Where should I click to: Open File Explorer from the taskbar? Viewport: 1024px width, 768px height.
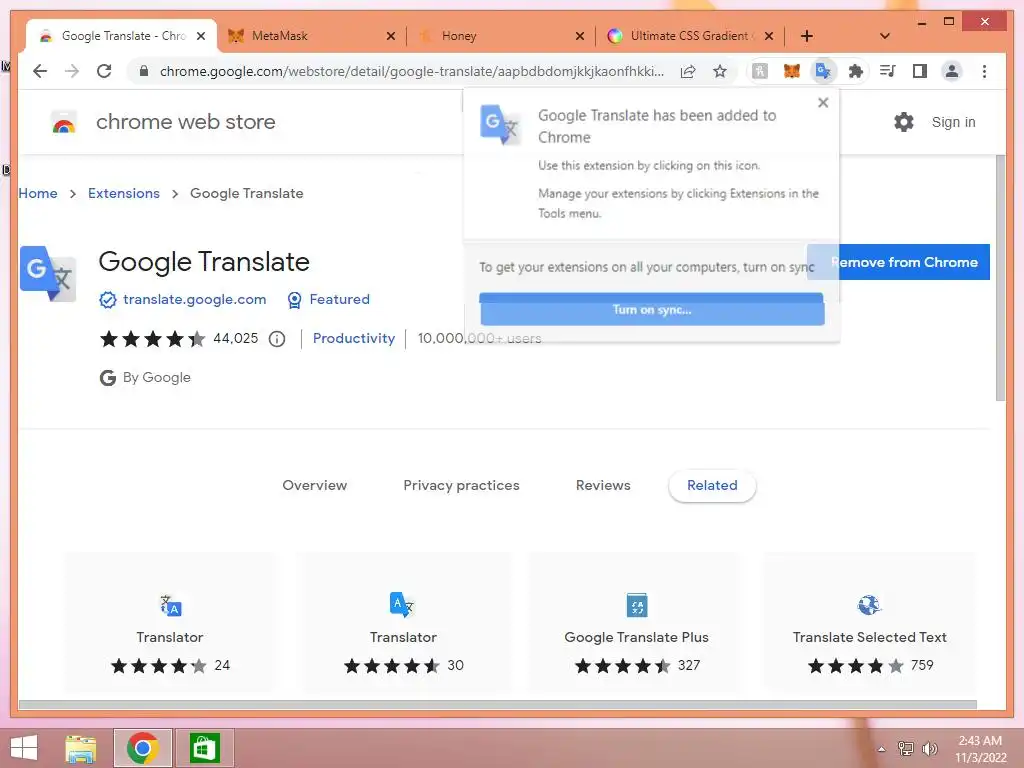81,748
